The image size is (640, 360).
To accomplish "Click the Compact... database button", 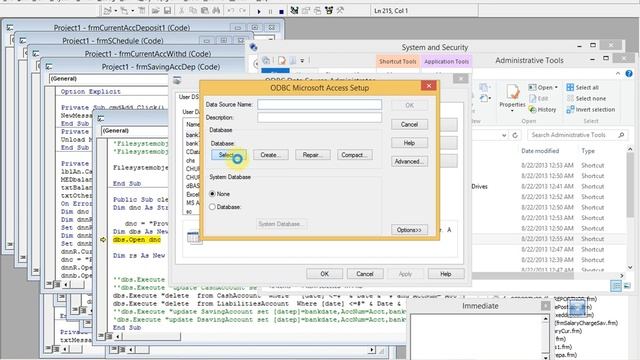I will pyautogui.click(x=354, y=155).
